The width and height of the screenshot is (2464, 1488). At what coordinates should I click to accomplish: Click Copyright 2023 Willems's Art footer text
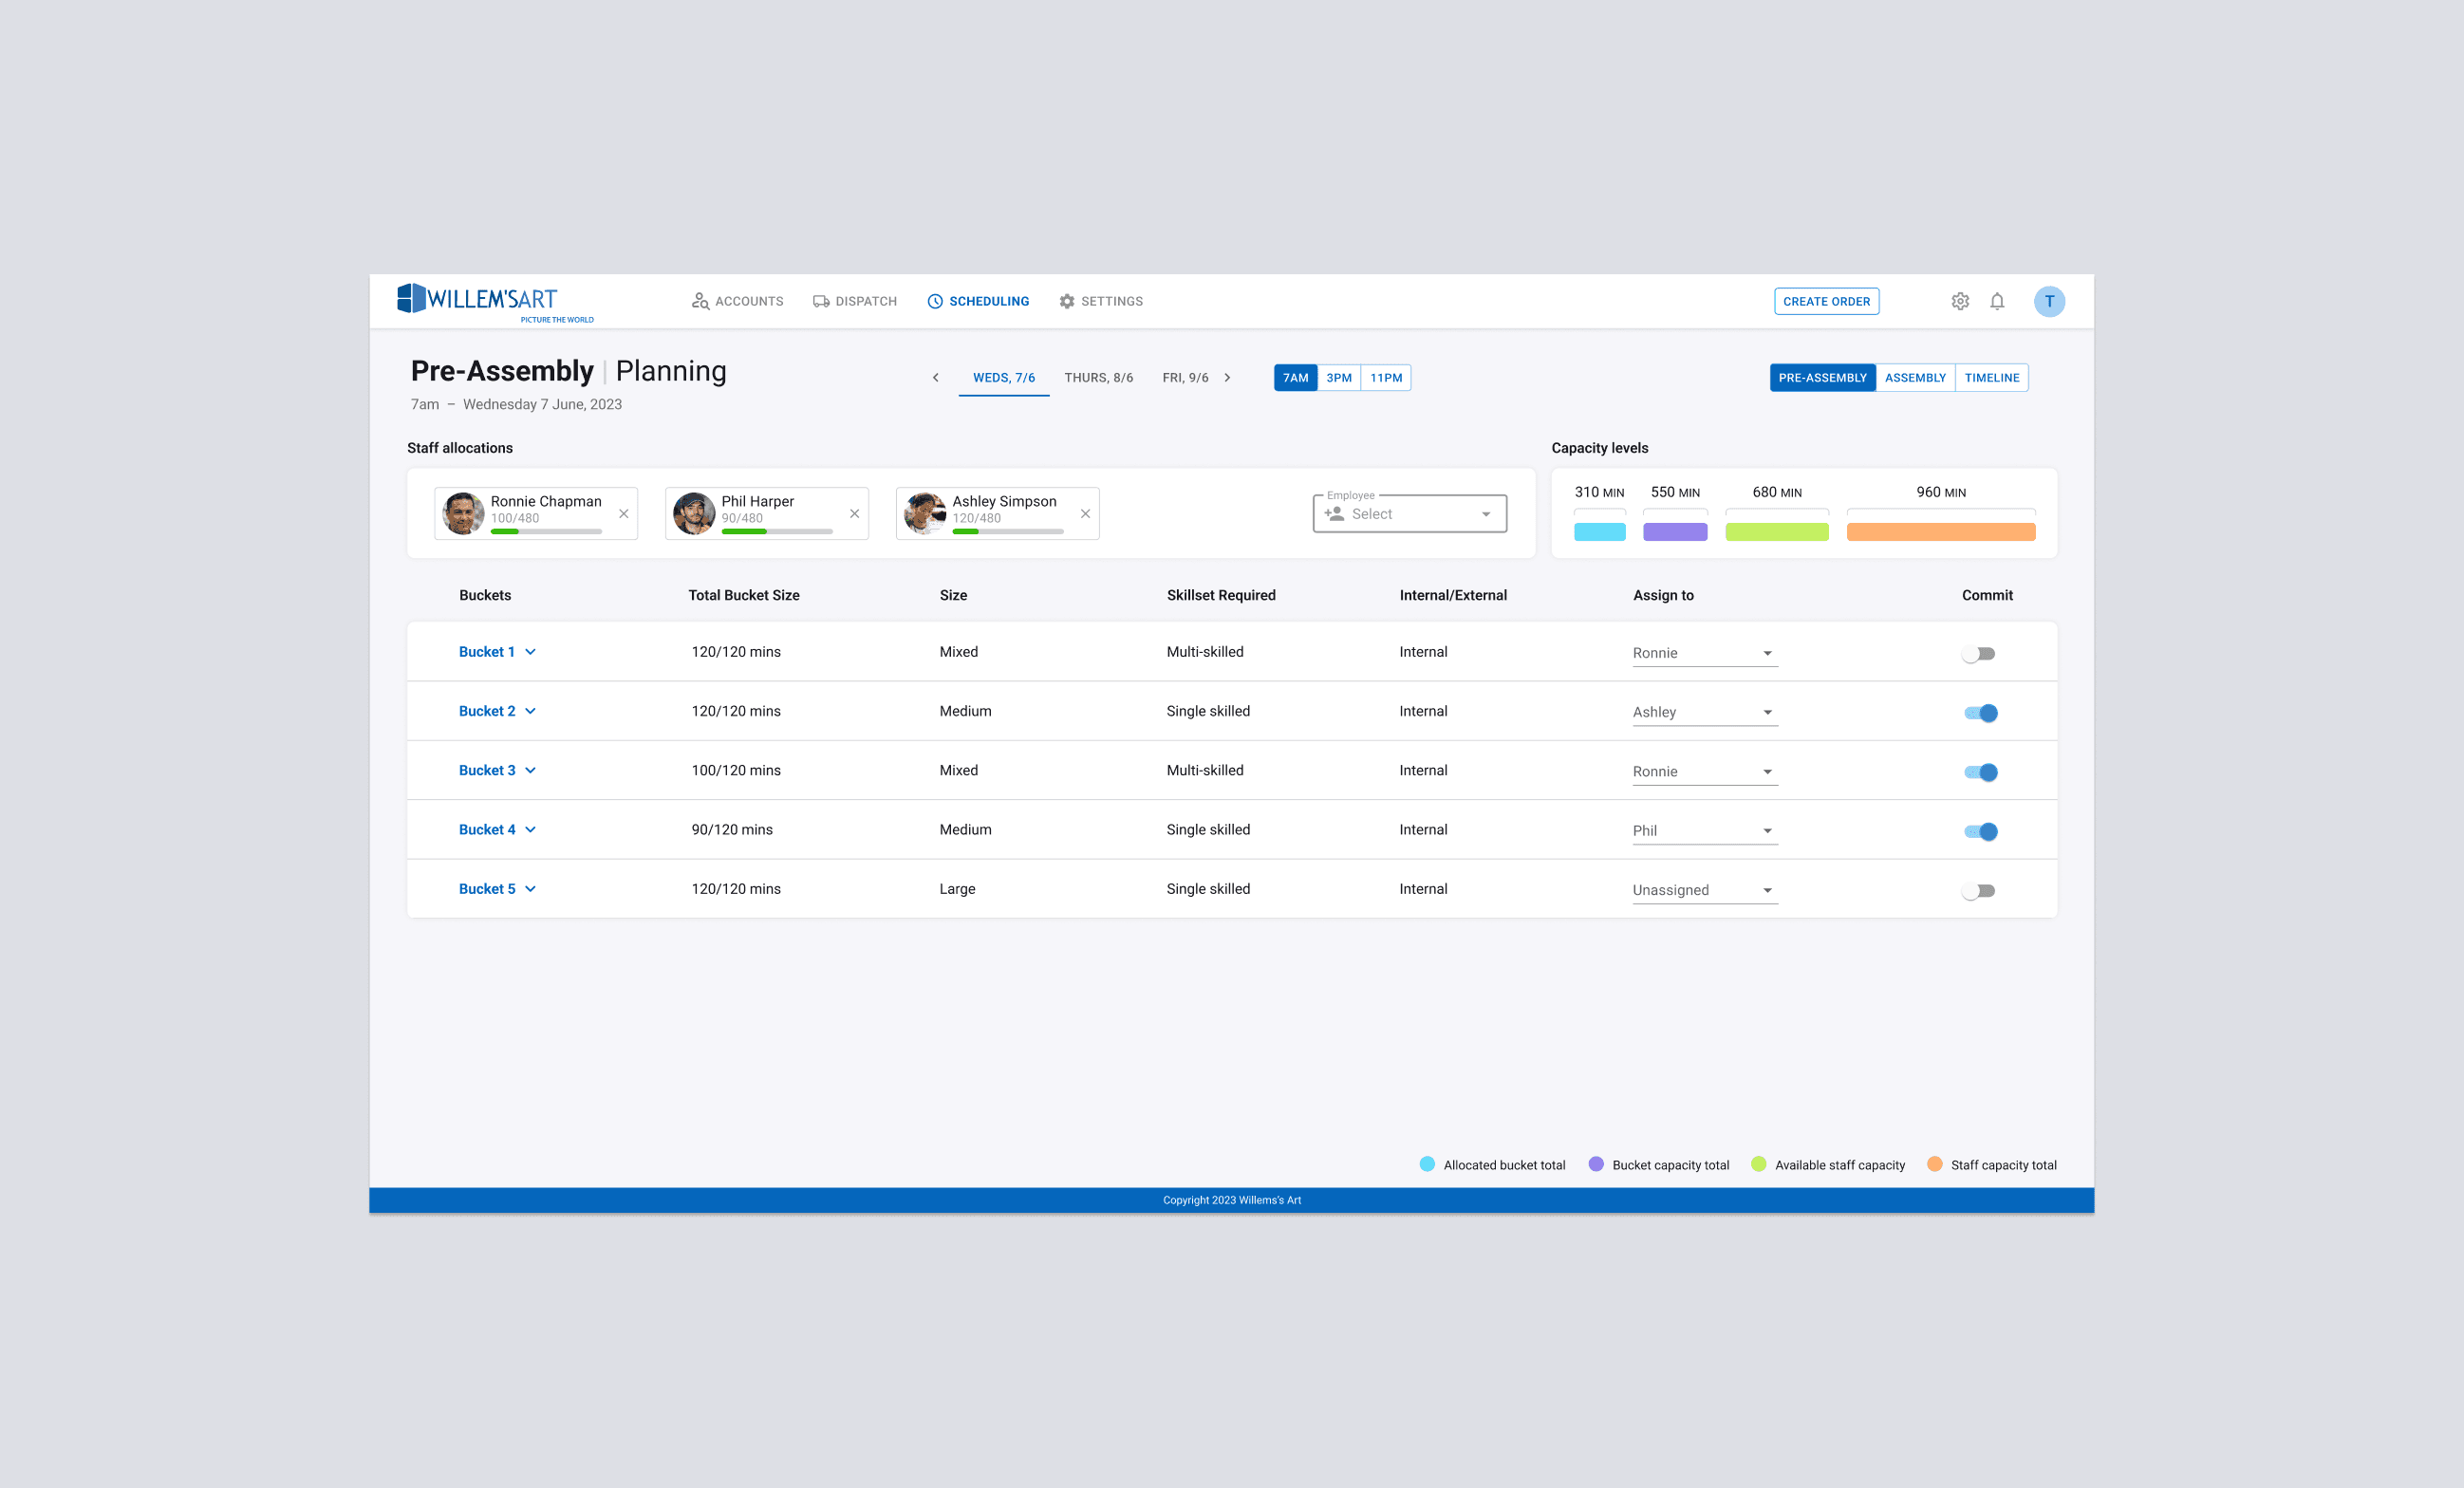[x=1232, y=1200]
